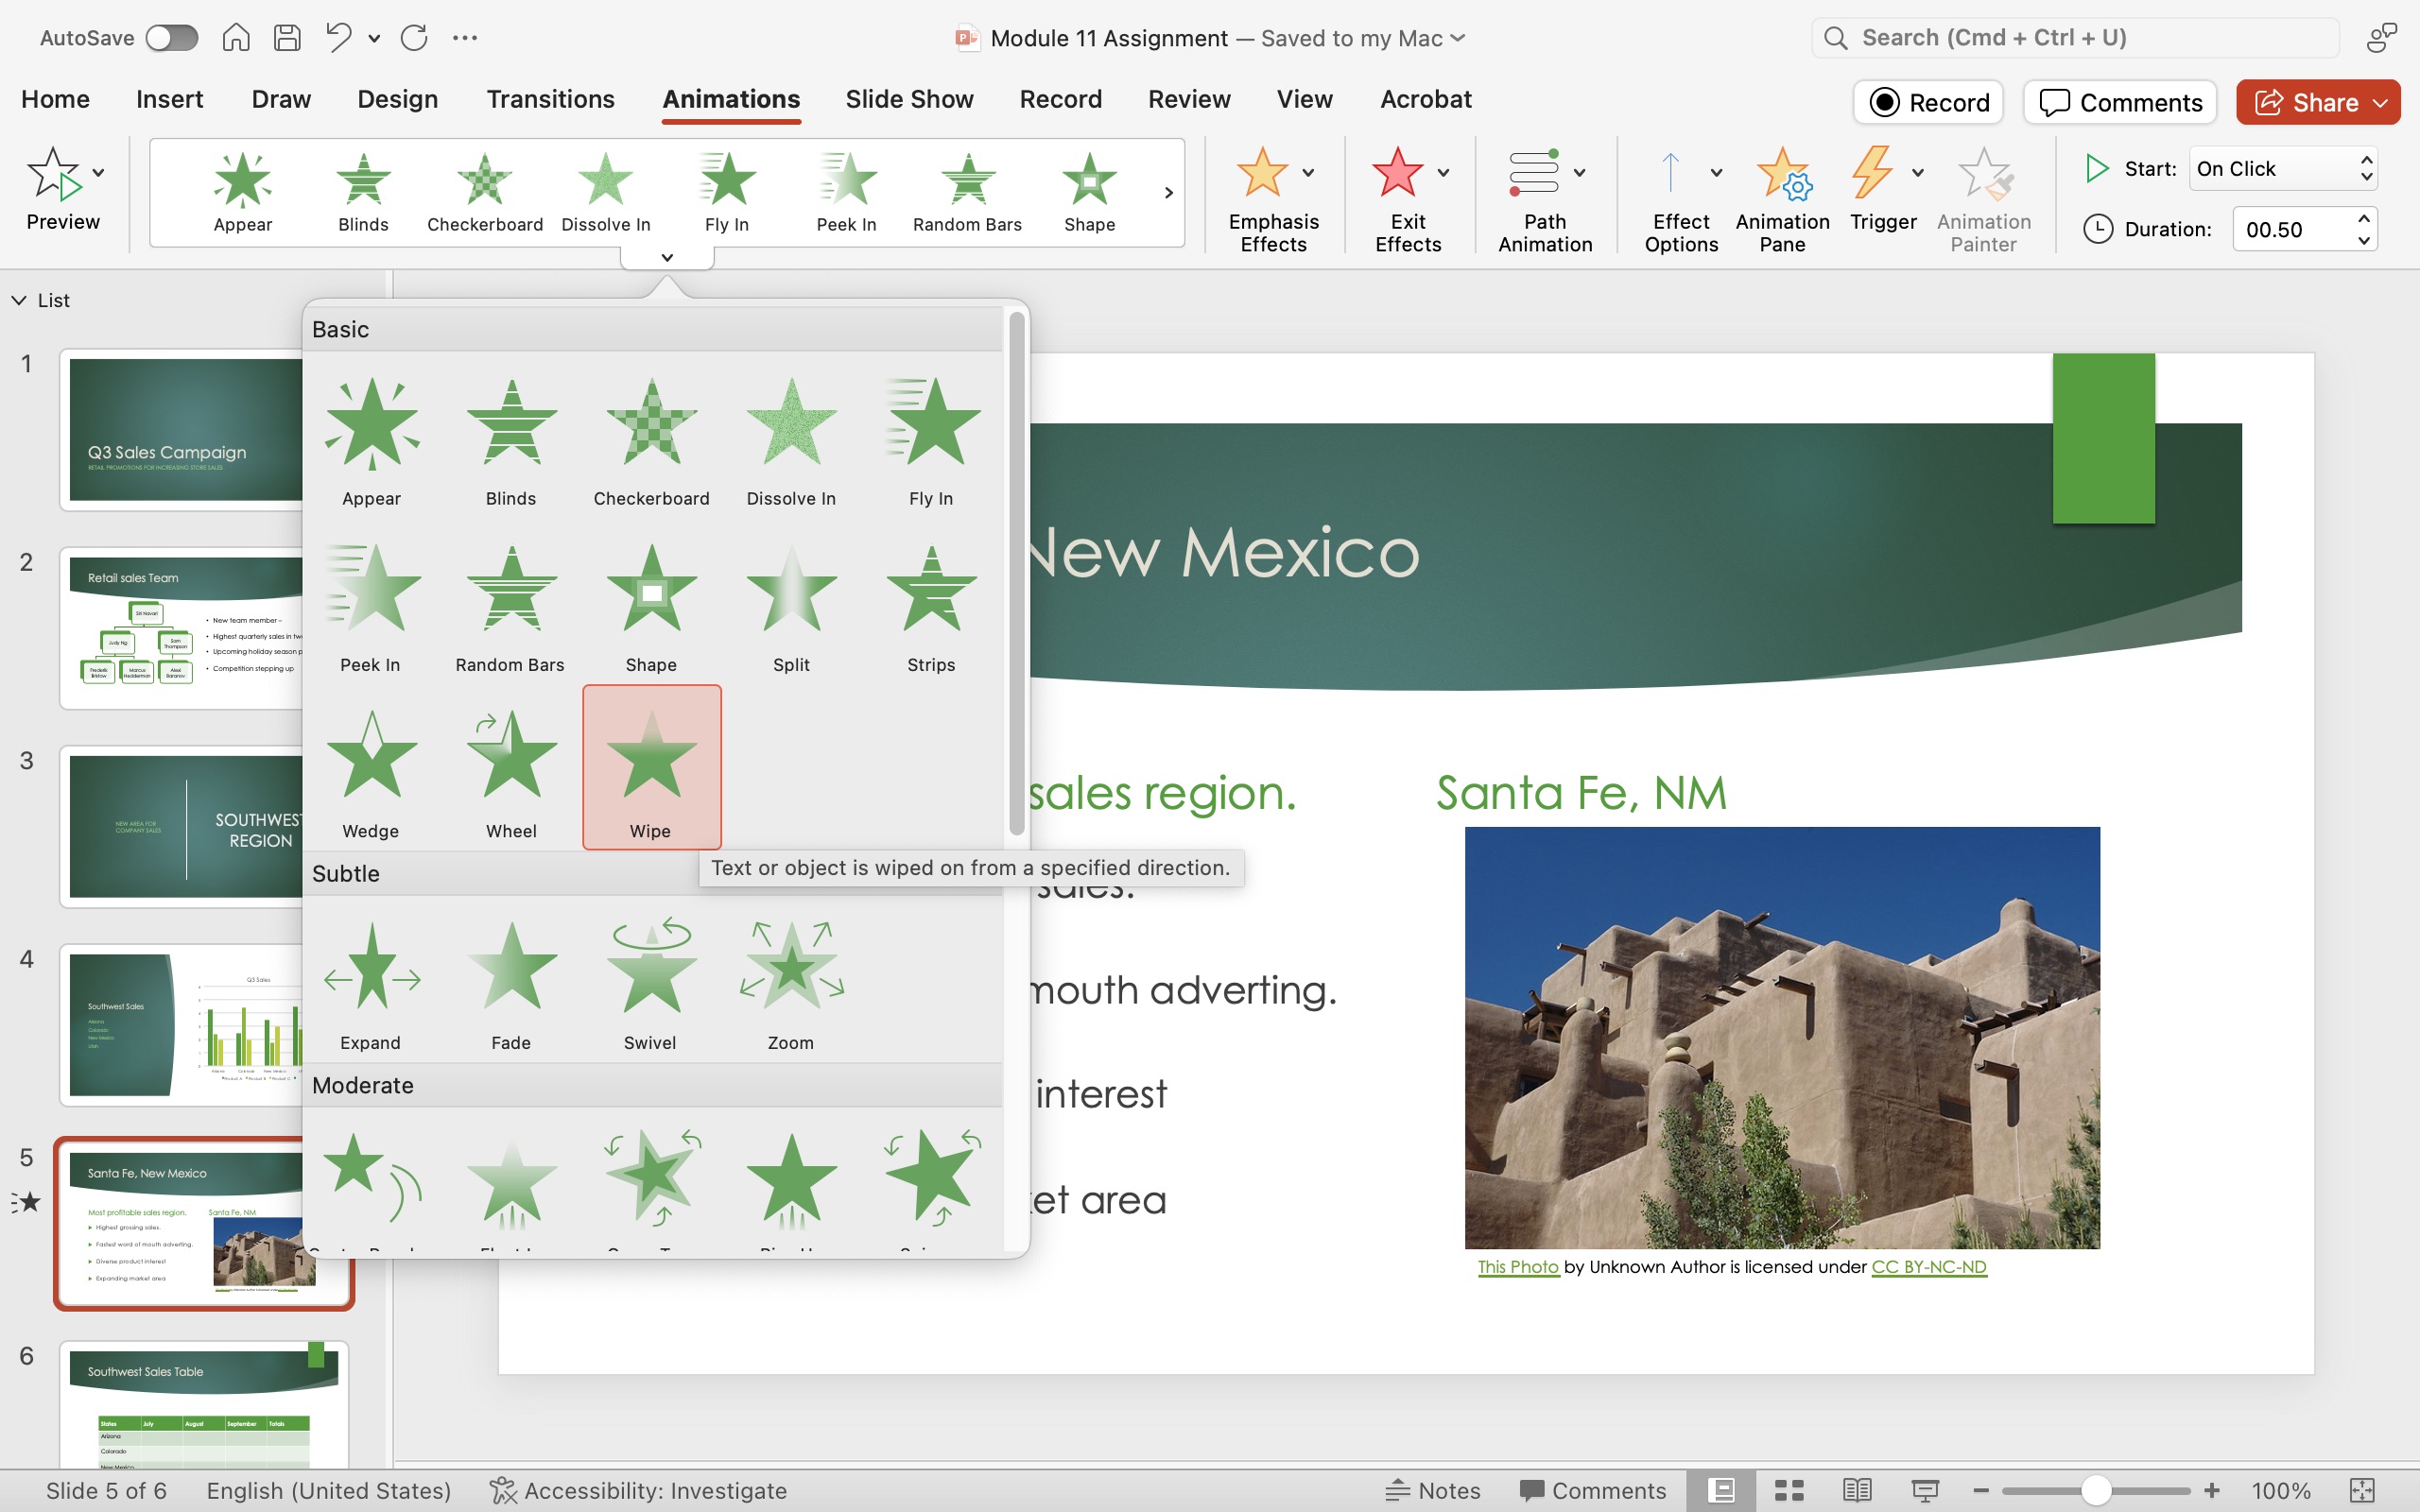The image size is (2420, 1512).
Task: Click Accessibility: Investigate in status bar
Action: (x=639, y=1490)
